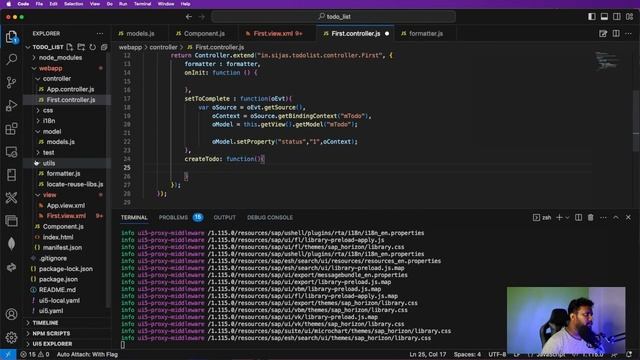
Task: Click Ln 25, Col 17 cursor position
Action: coord(427,355)
